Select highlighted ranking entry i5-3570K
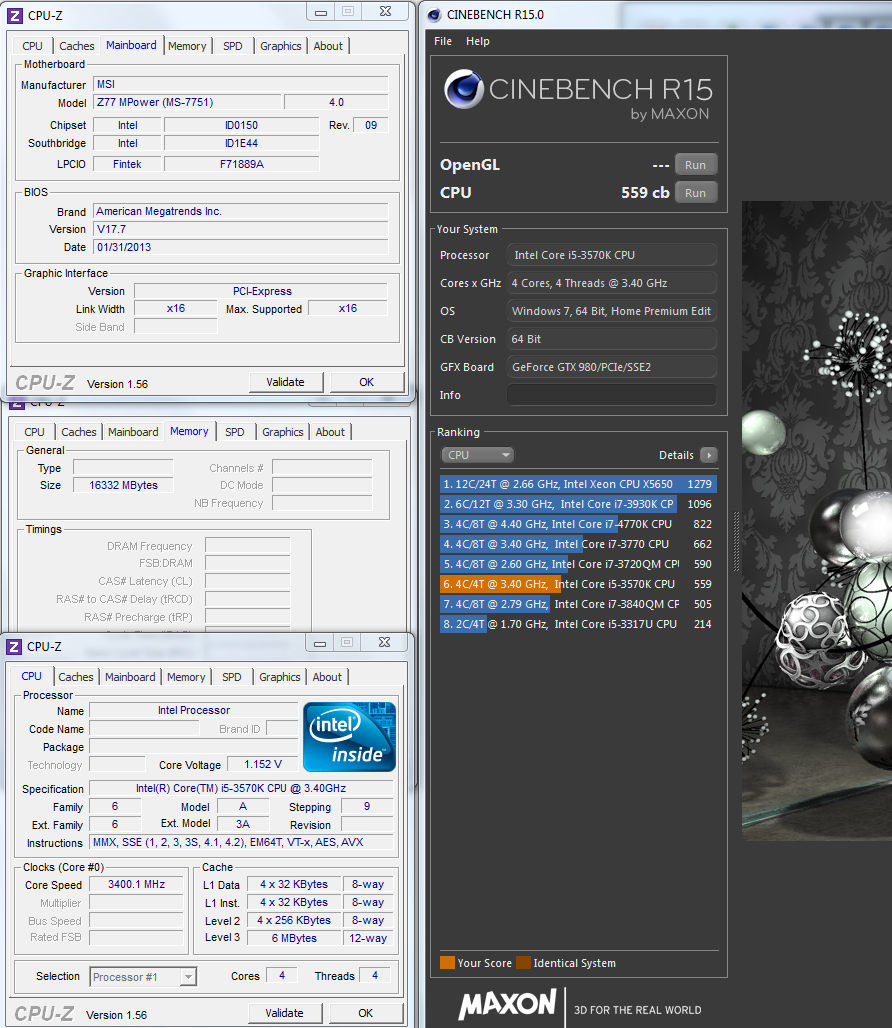The image size is (892, 1028). (x=578, y=584)
